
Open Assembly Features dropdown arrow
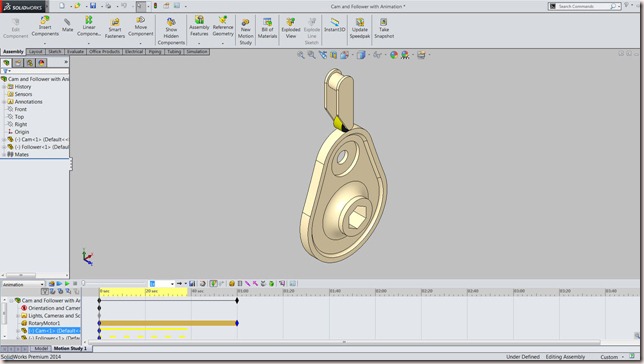pos(199,43)
